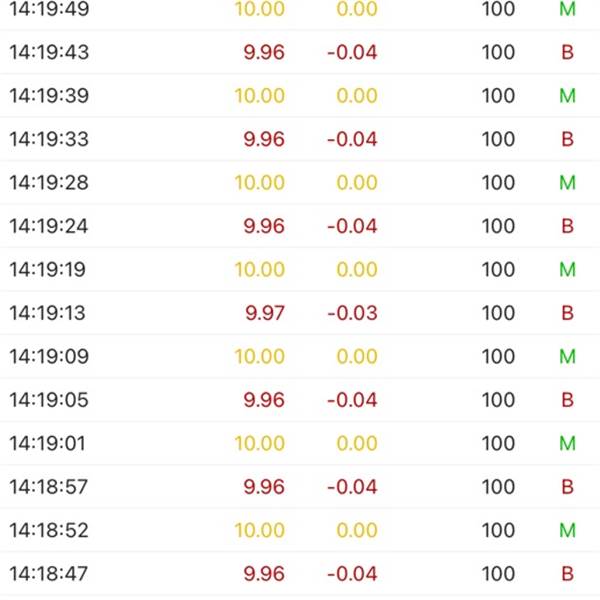The image size is (600, 600).
Task: Open the trade at 14:19:33
Action: (300, 139)
